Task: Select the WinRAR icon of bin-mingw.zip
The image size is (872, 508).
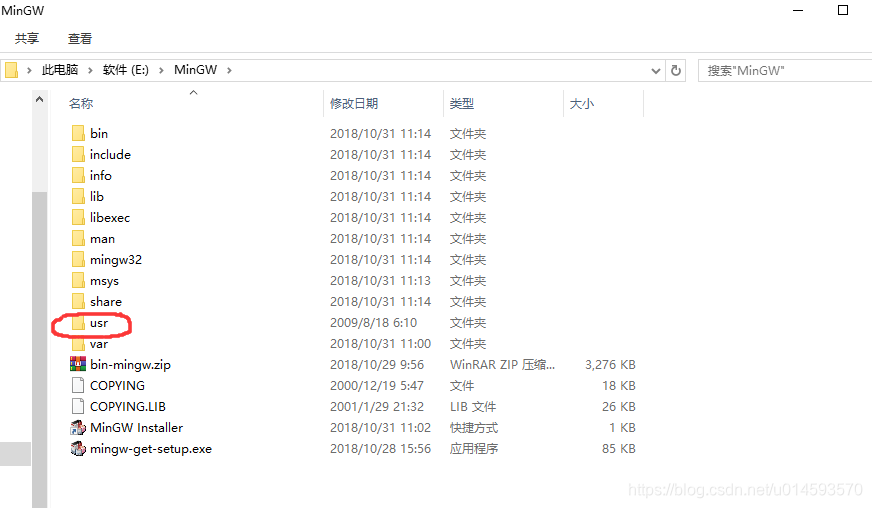Action: tap(78, 364)
